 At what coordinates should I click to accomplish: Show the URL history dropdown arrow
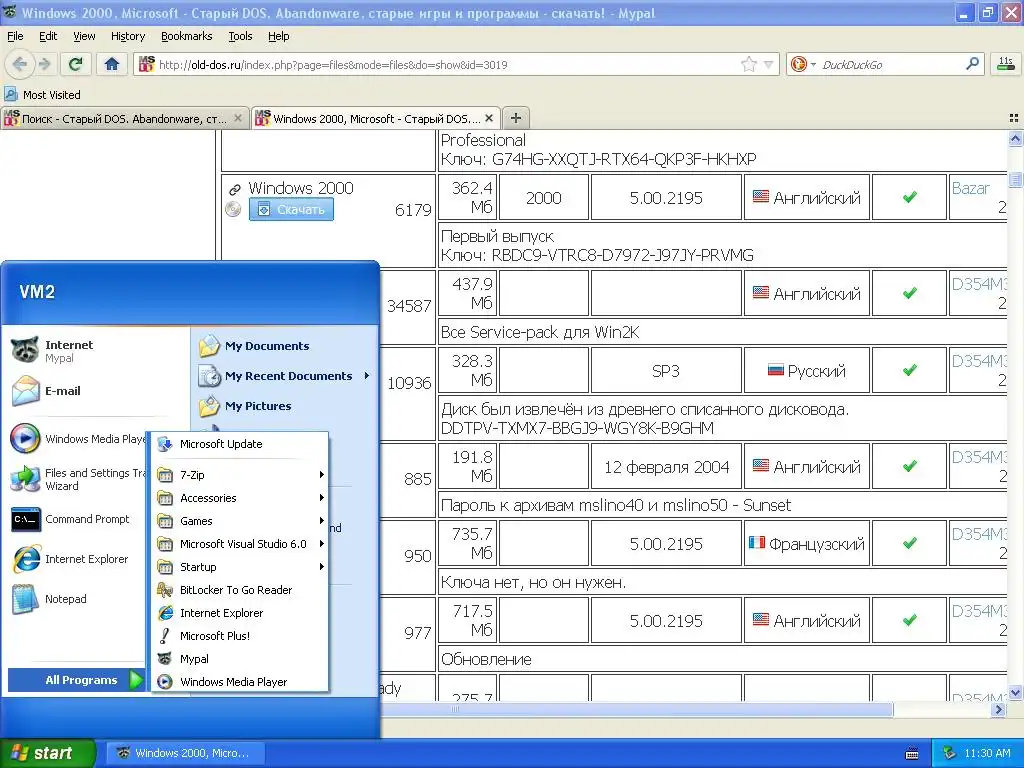pyautogui.click(x=769, y=64)
